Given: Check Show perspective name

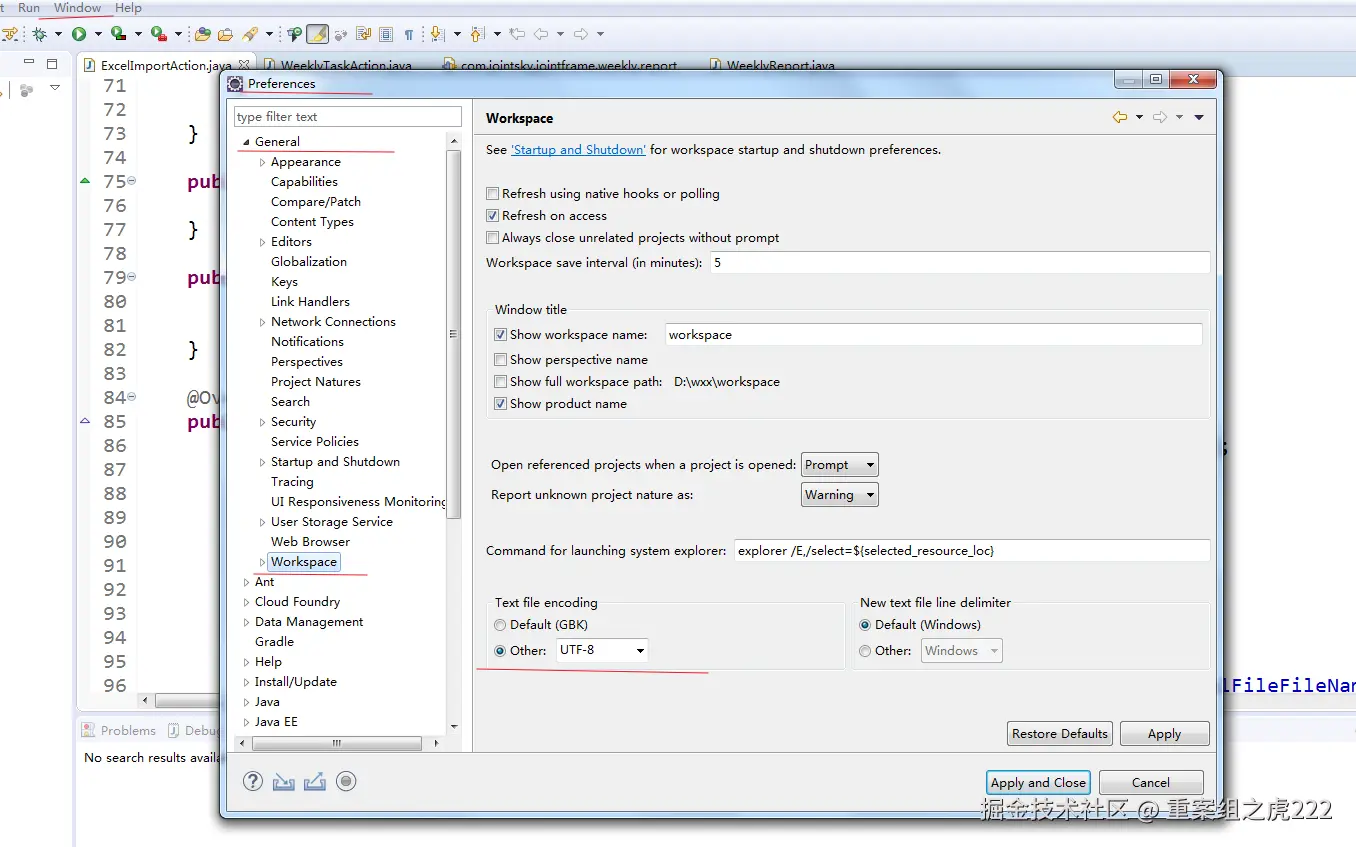Looking at the screenshot, I should click(x=500, y=360).
